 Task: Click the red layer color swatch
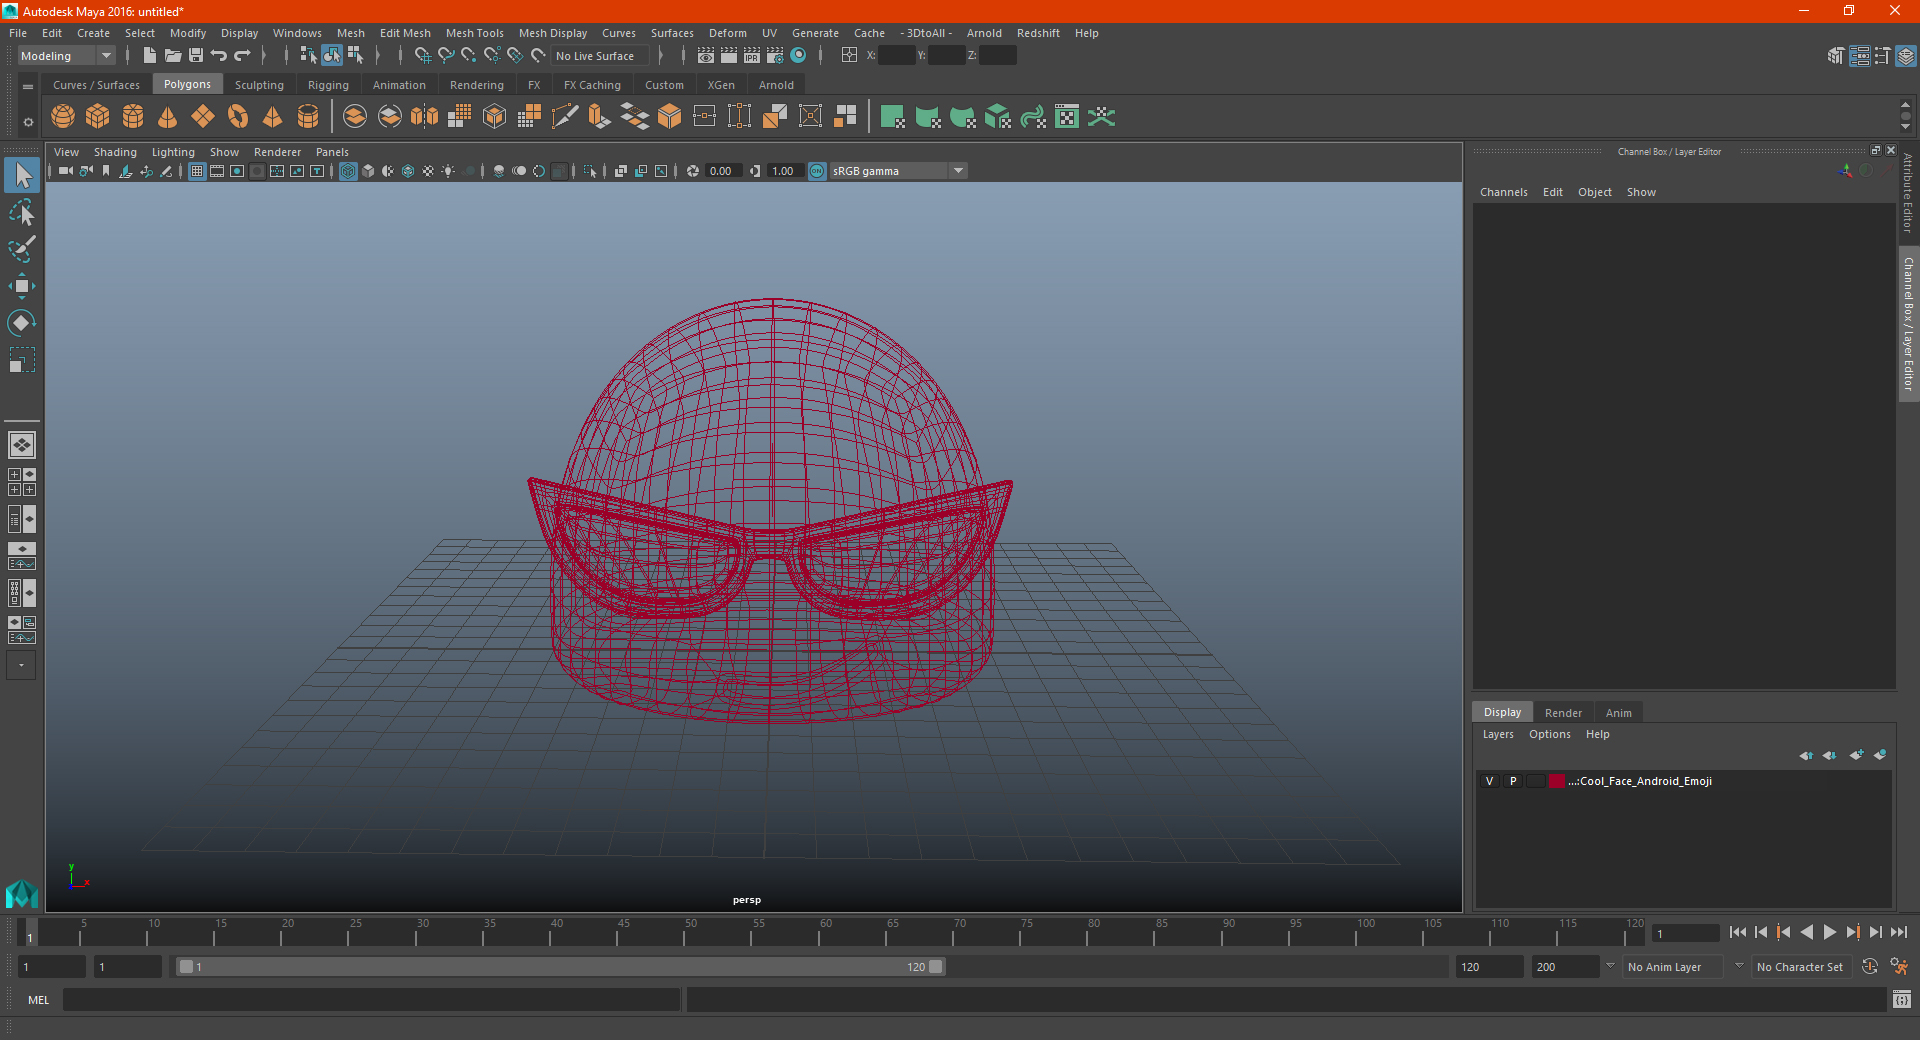[1557, 781]
